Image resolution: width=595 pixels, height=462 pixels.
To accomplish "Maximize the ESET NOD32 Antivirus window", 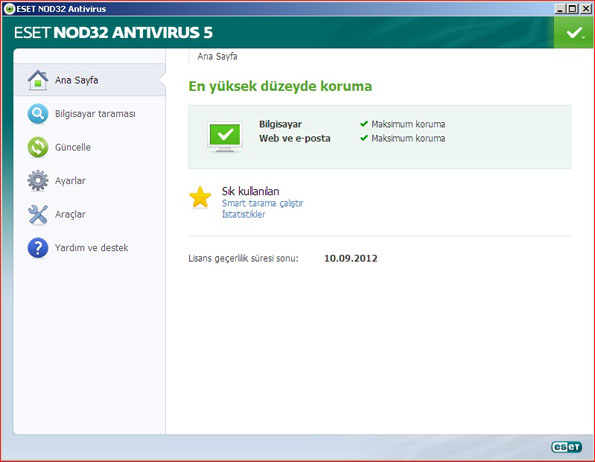I will [573, 9].
